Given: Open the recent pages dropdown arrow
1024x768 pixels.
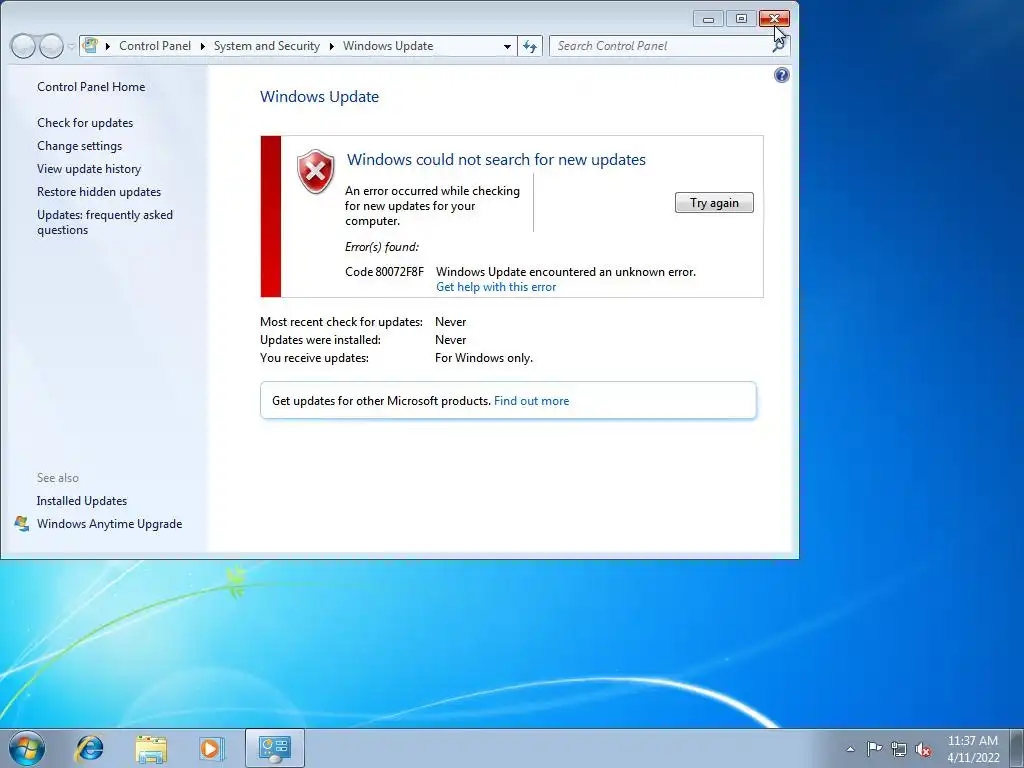Looking at the screenshot, I should 71,46.
